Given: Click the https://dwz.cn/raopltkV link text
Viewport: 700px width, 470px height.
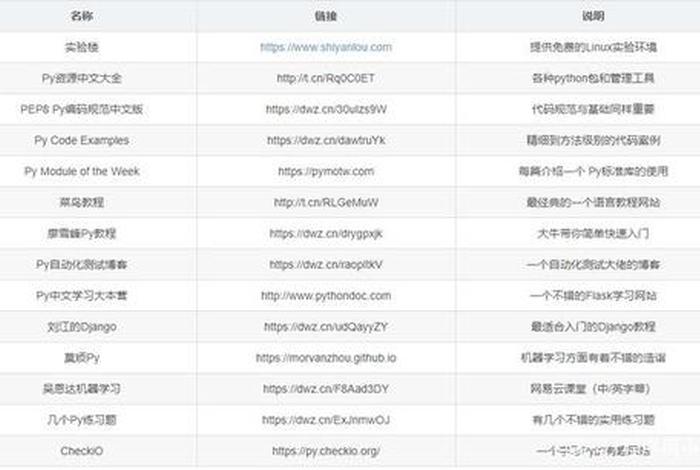Looking at the screenshot, I should [x=326, y=264].
